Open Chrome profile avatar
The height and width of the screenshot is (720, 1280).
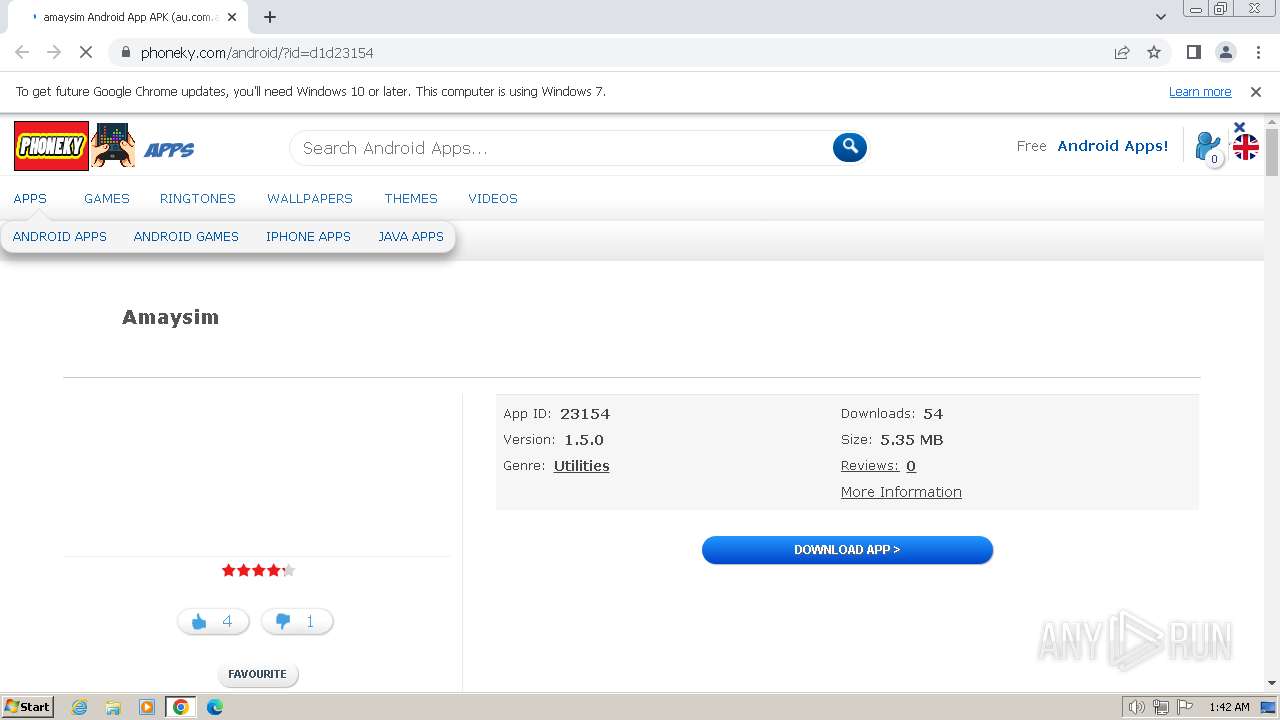pyautogui.click(x=1225, y=52)
